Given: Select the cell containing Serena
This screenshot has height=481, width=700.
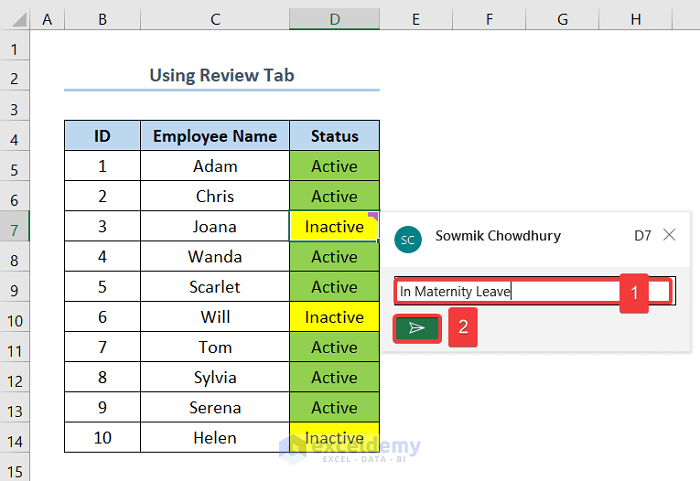Looking at the screenshot, I should [215, 407].
